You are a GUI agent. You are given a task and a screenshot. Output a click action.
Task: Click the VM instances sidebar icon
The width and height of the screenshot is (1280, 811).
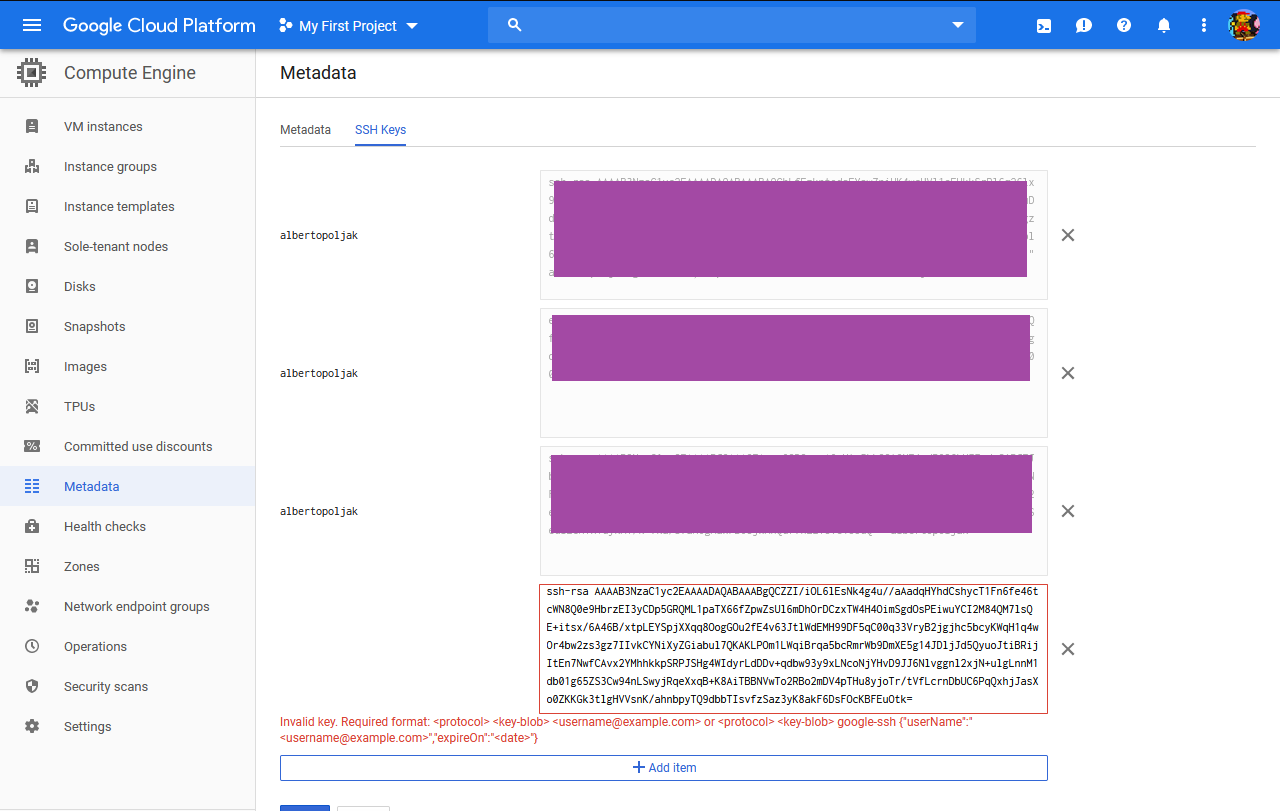(x=32, y=127)
